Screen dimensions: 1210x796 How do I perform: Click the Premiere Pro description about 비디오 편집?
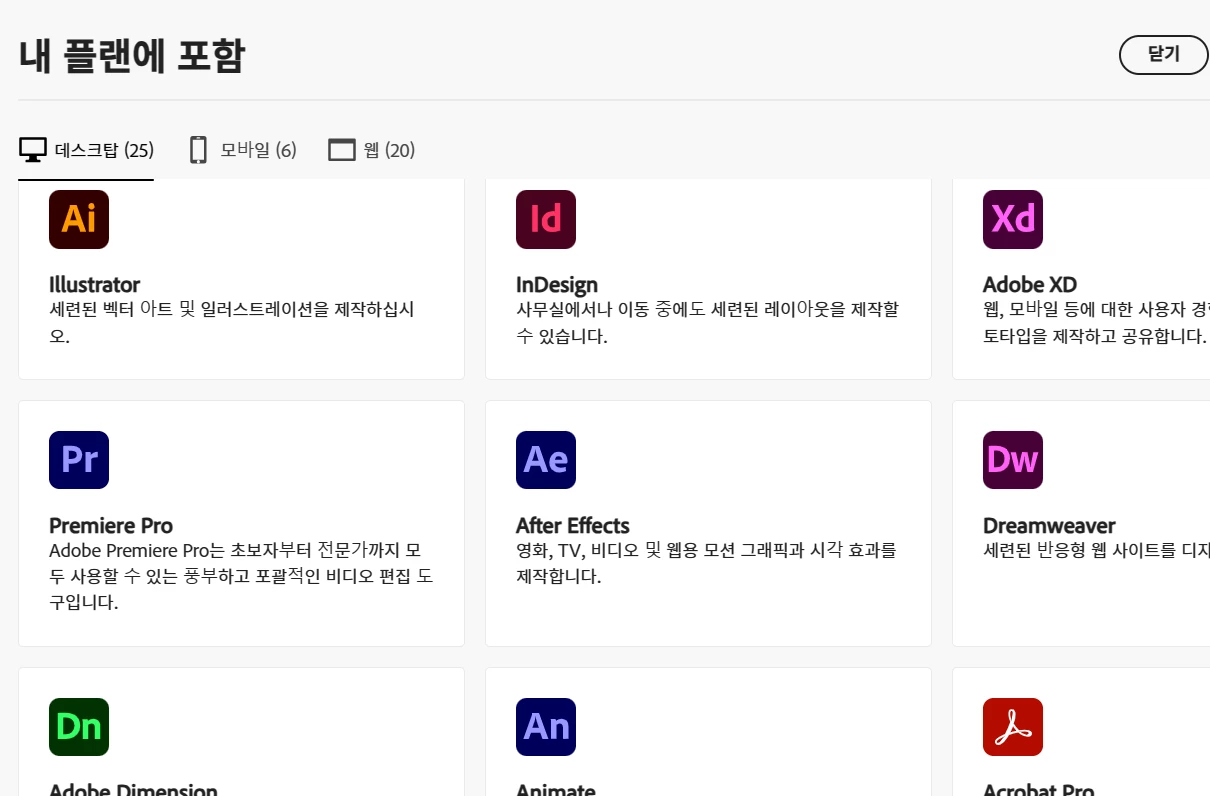click(241, 576)
